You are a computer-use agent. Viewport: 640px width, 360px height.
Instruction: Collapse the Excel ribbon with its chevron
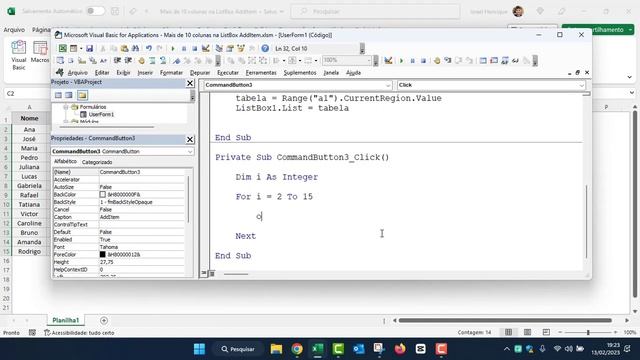[629, 77]
